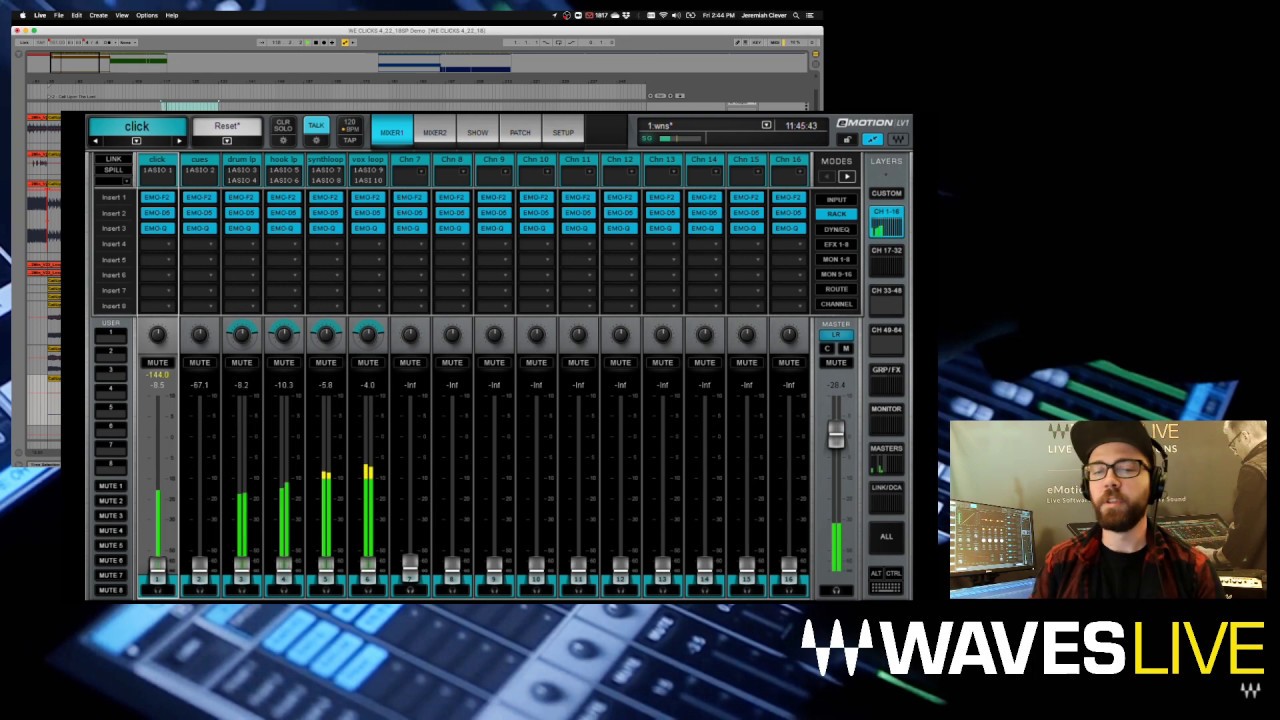Cue channel 10 with its headphone icon

[536, 591]
